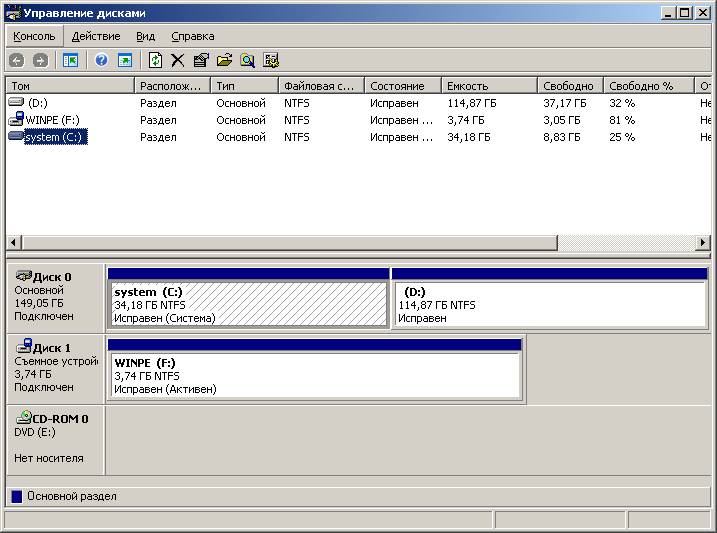Click the blue Help question mark icon
The image size is (717, 533).
tap(101, 61)
